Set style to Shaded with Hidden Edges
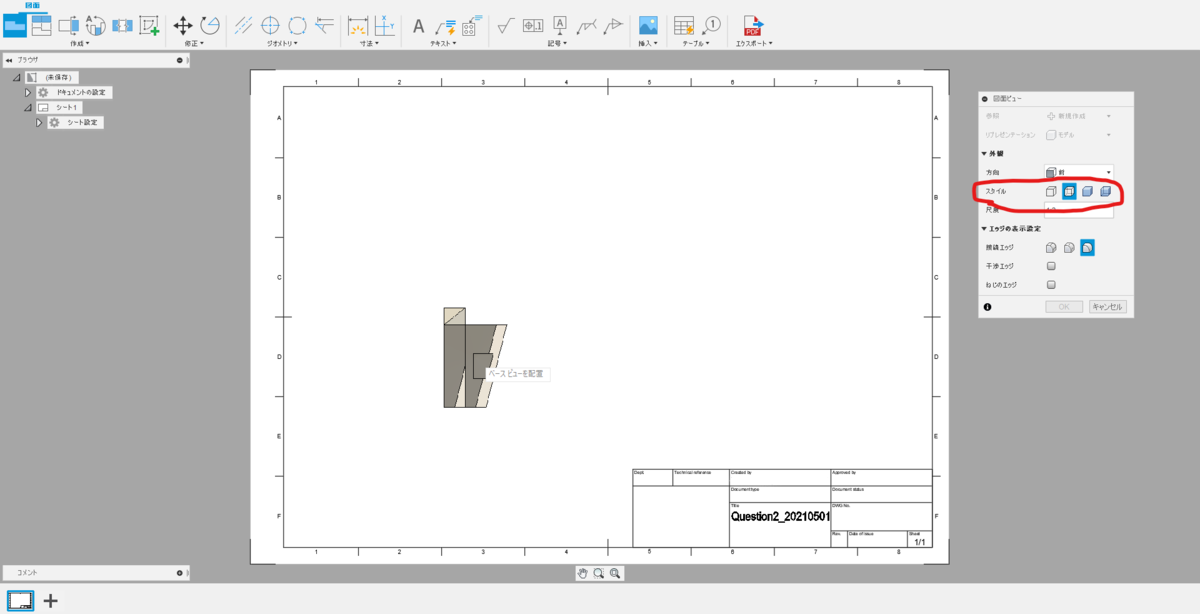The image size is (1200, 614). coord(1105,191)
